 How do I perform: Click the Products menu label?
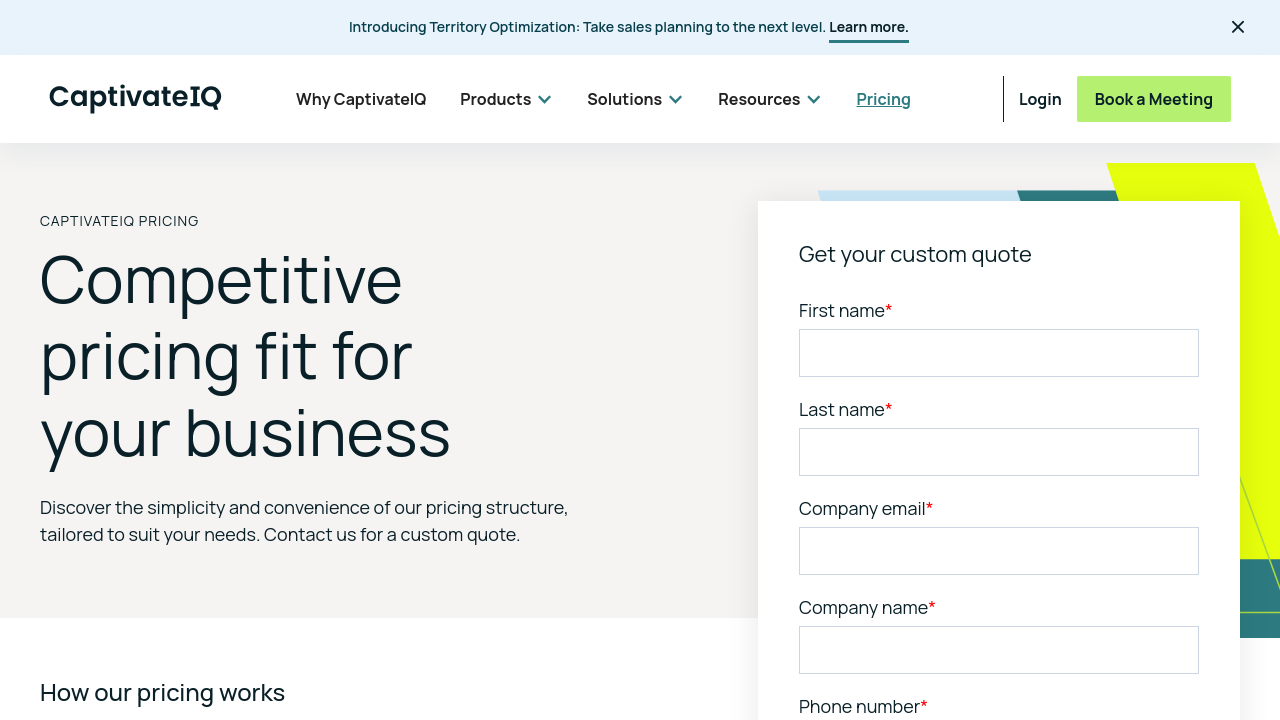(495, 99)
